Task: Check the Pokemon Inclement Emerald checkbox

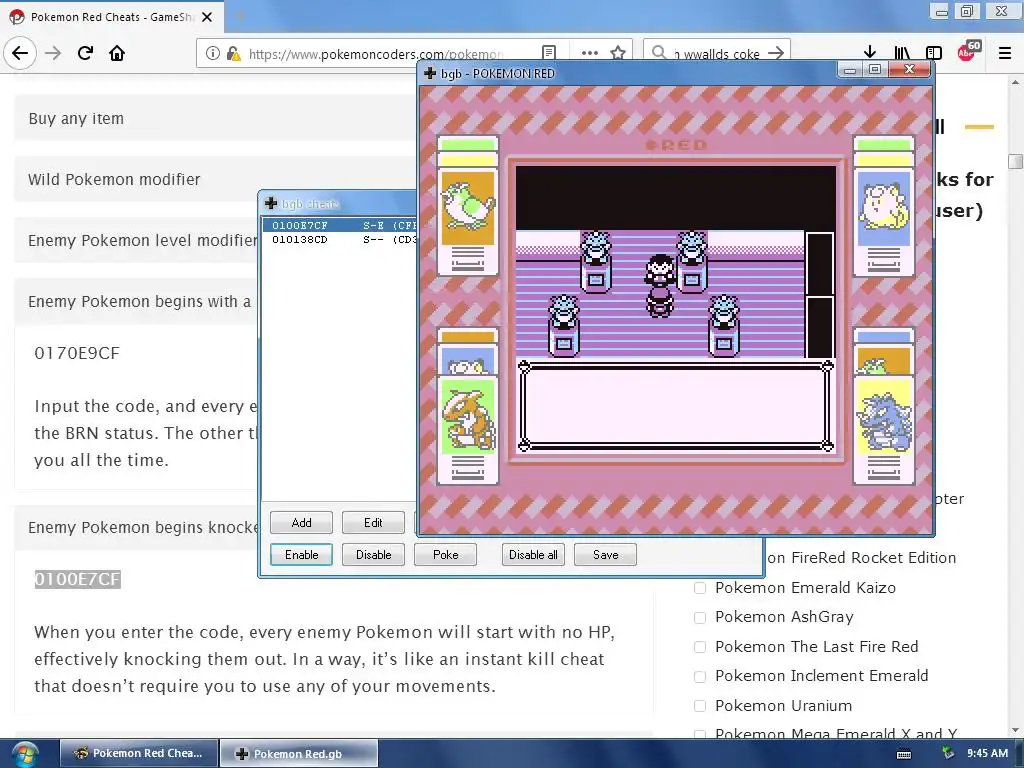Action: coord(700,676)
